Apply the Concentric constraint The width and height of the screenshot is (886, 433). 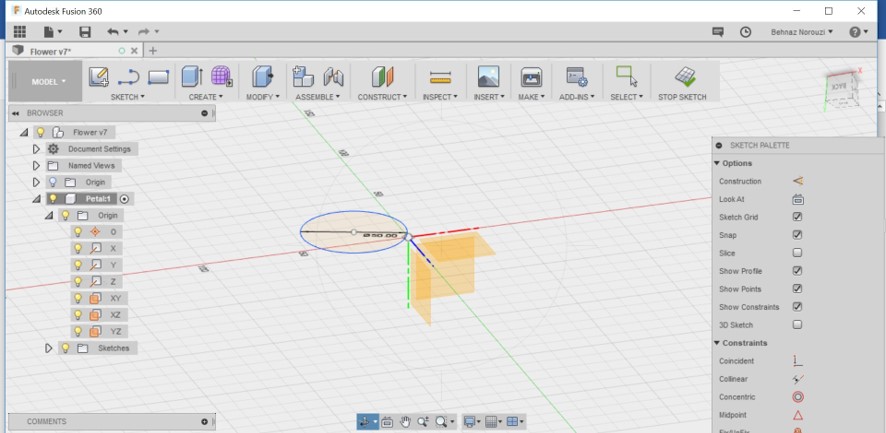point(798,397)
